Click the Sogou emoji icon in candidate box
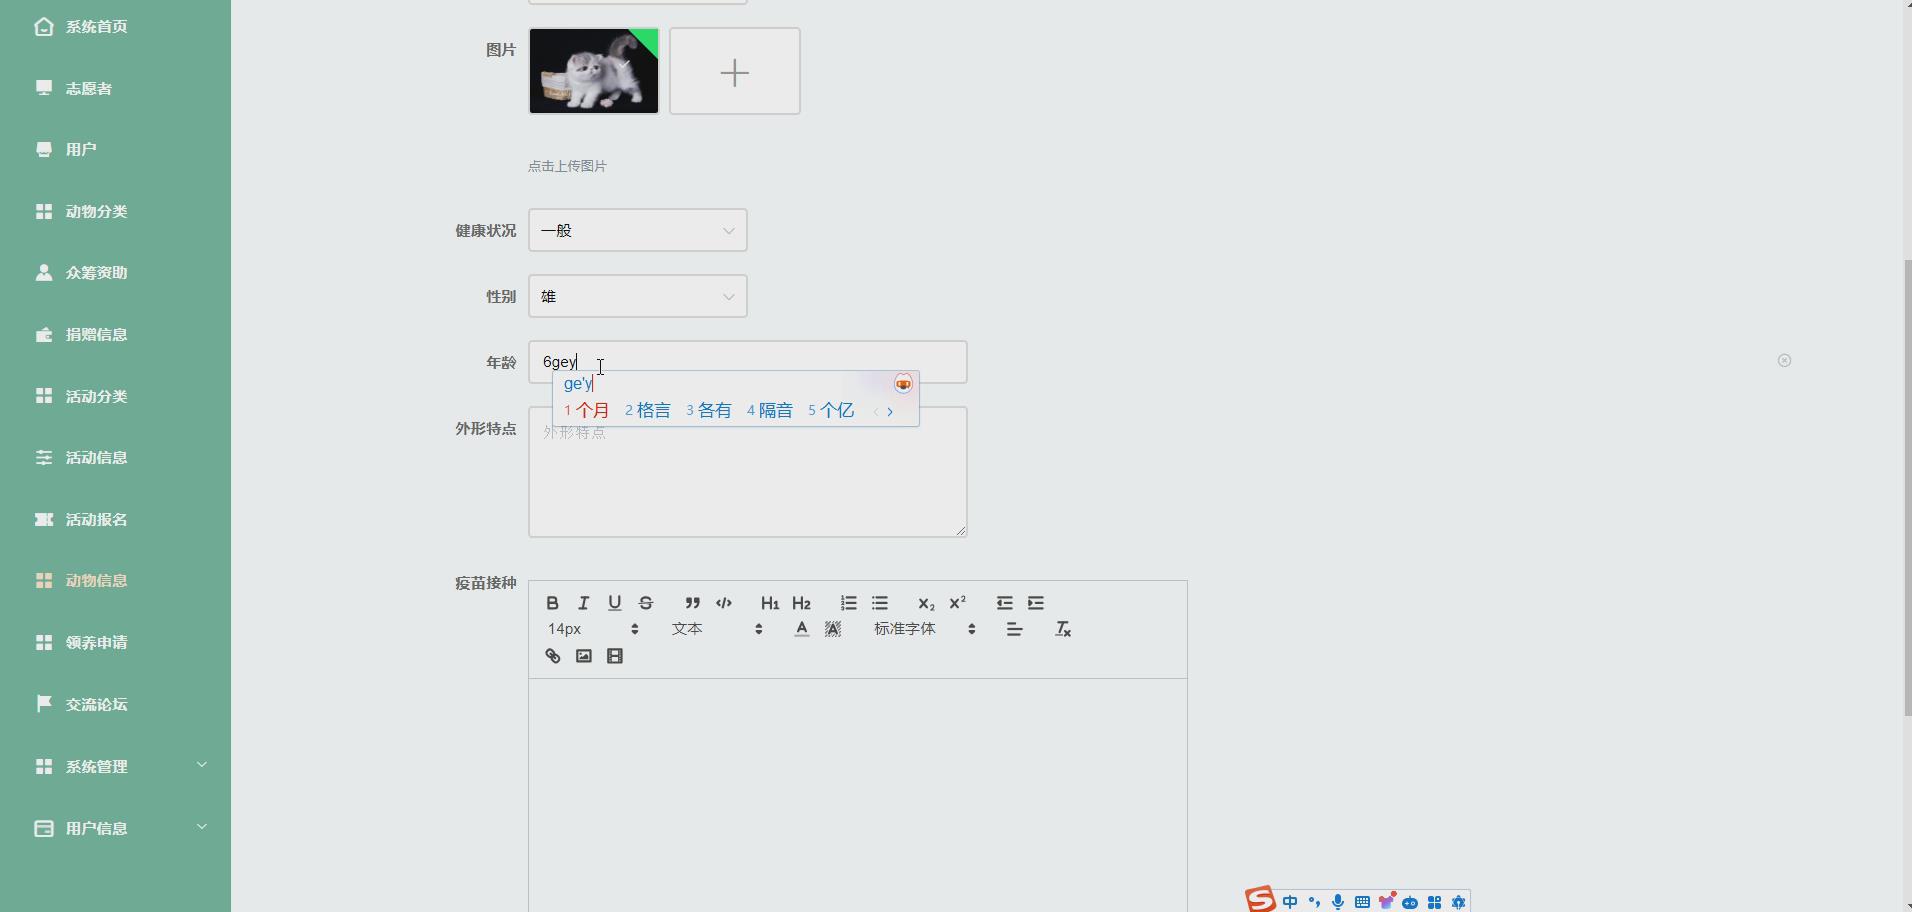1912x912 pixels. coord(903,384)
